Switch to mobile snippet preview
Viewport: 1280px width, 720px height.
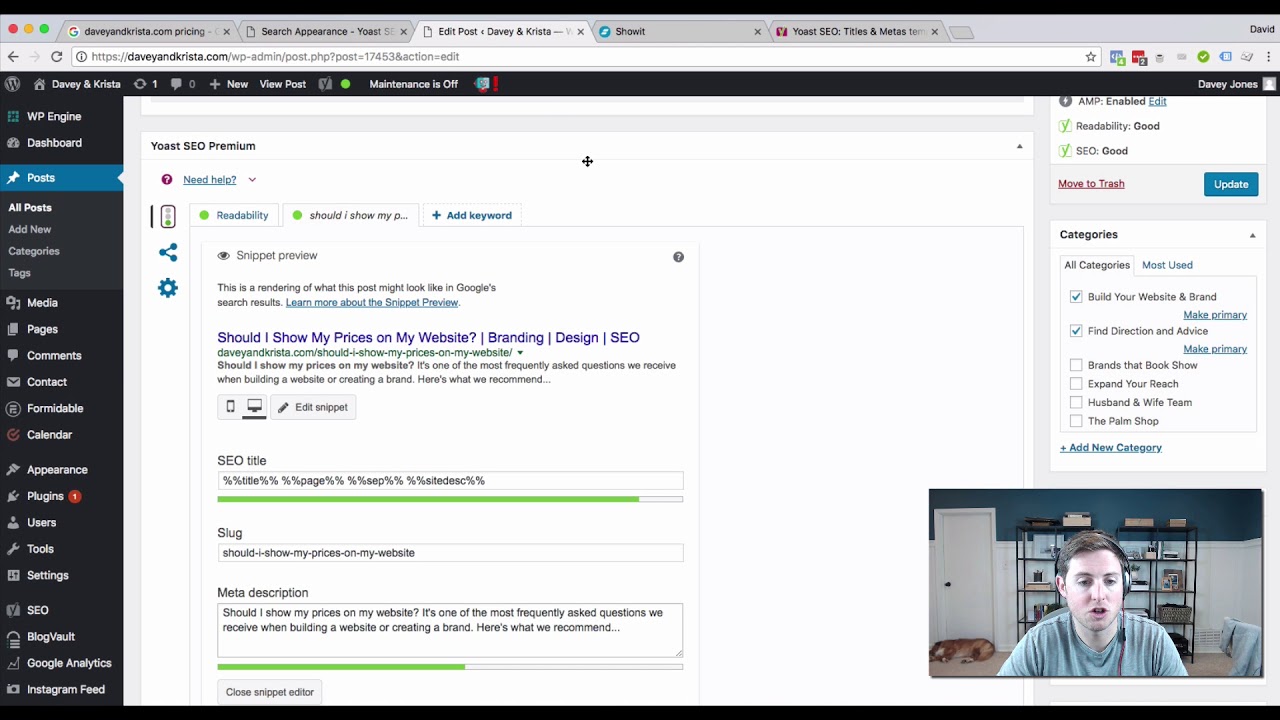[x=230, y=407]
